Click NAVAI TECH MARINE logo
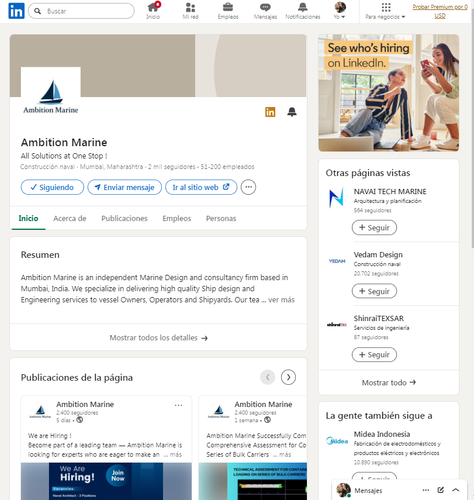Viewport: 474px width, 500px height. (336, 198)
